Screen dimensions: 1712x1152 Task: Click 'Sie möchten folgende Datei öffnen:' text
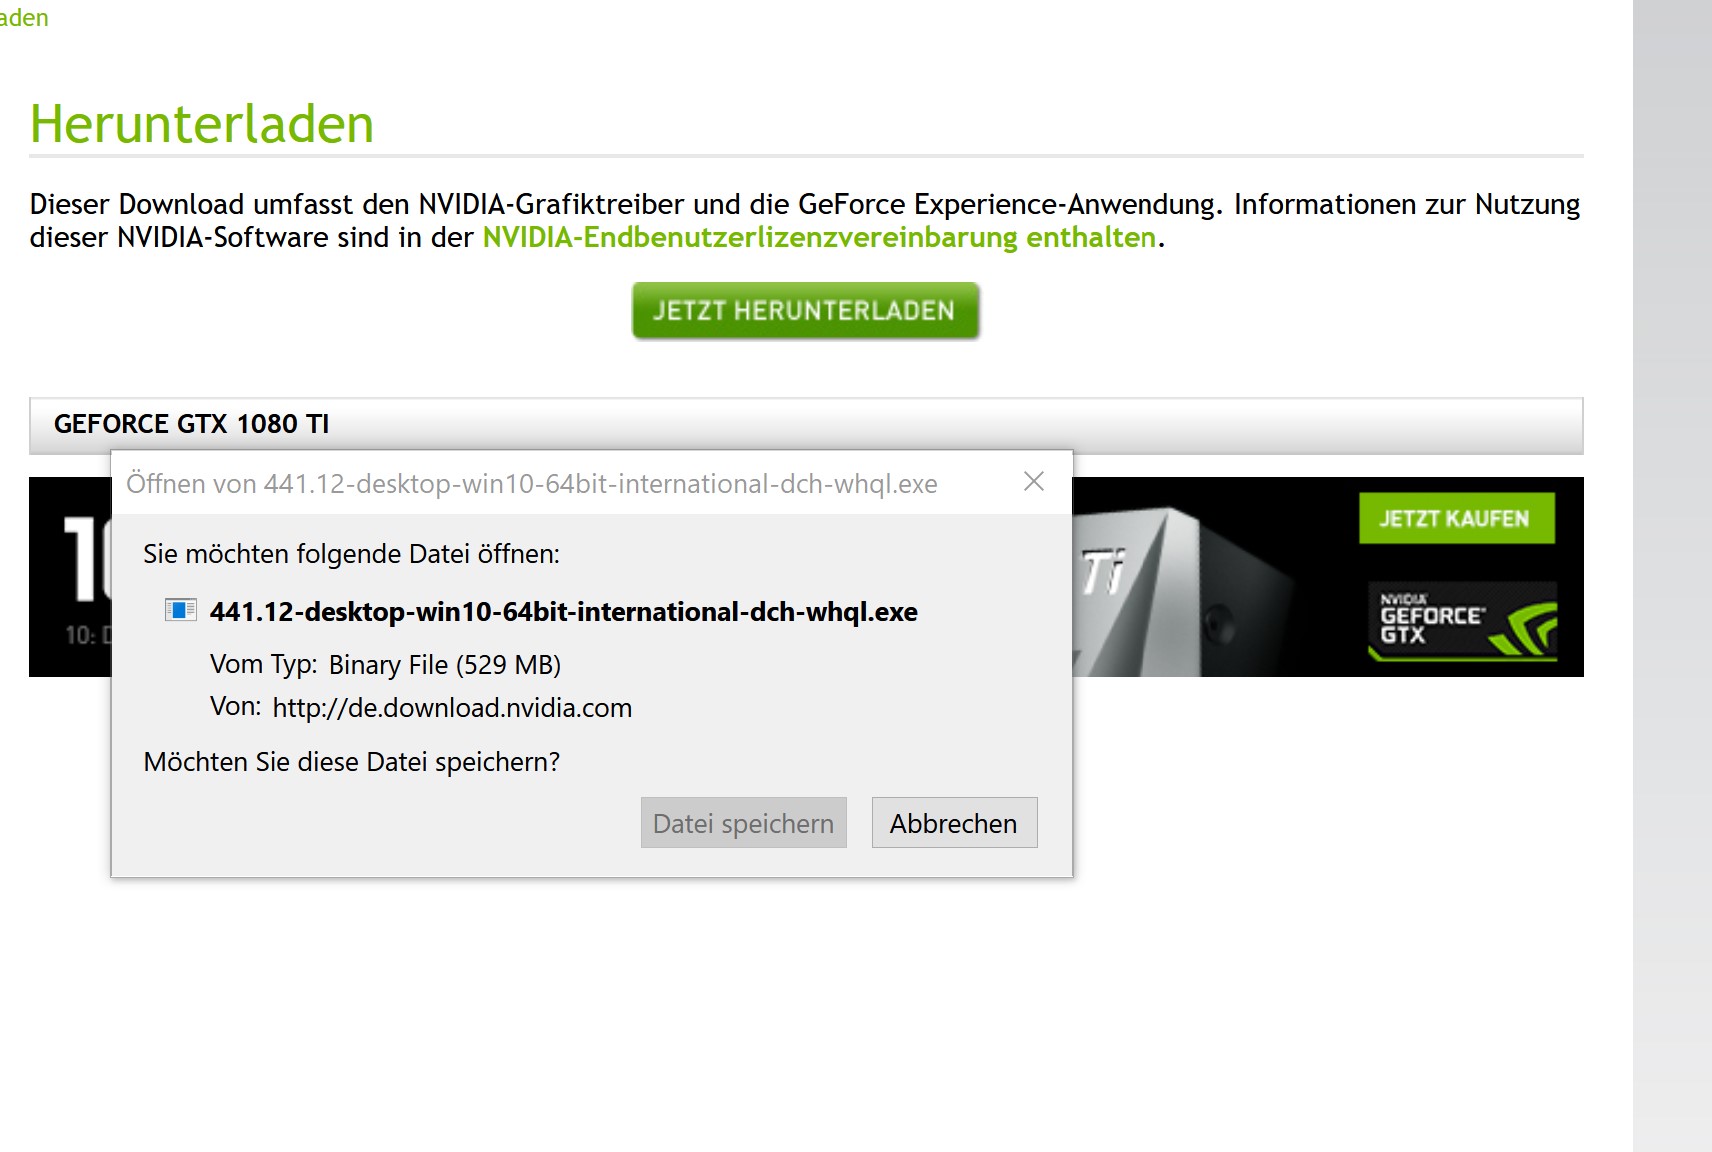coord(352,554)
